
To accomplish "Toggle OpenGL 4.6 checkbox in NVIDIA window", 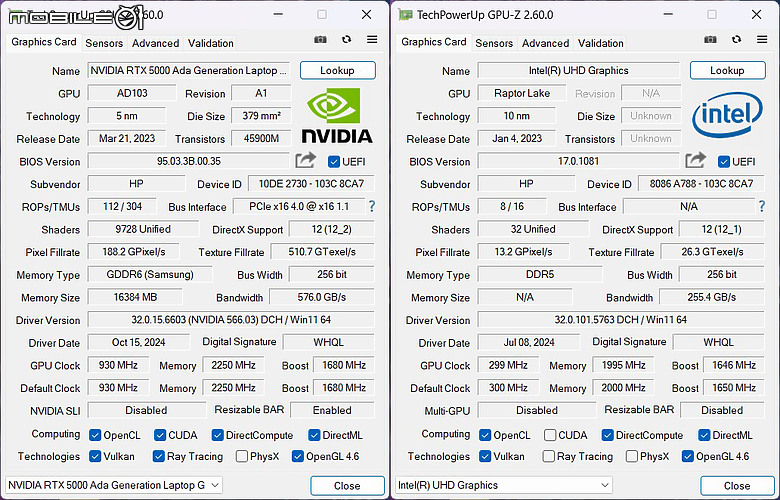I will [297, 456].
